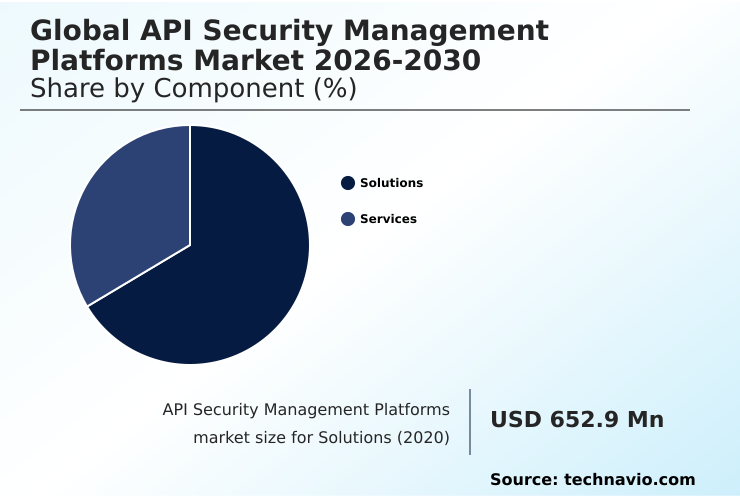Screen dimensions: 740x498
Task: Open the technavio.com source link
Action: [629, 480]
